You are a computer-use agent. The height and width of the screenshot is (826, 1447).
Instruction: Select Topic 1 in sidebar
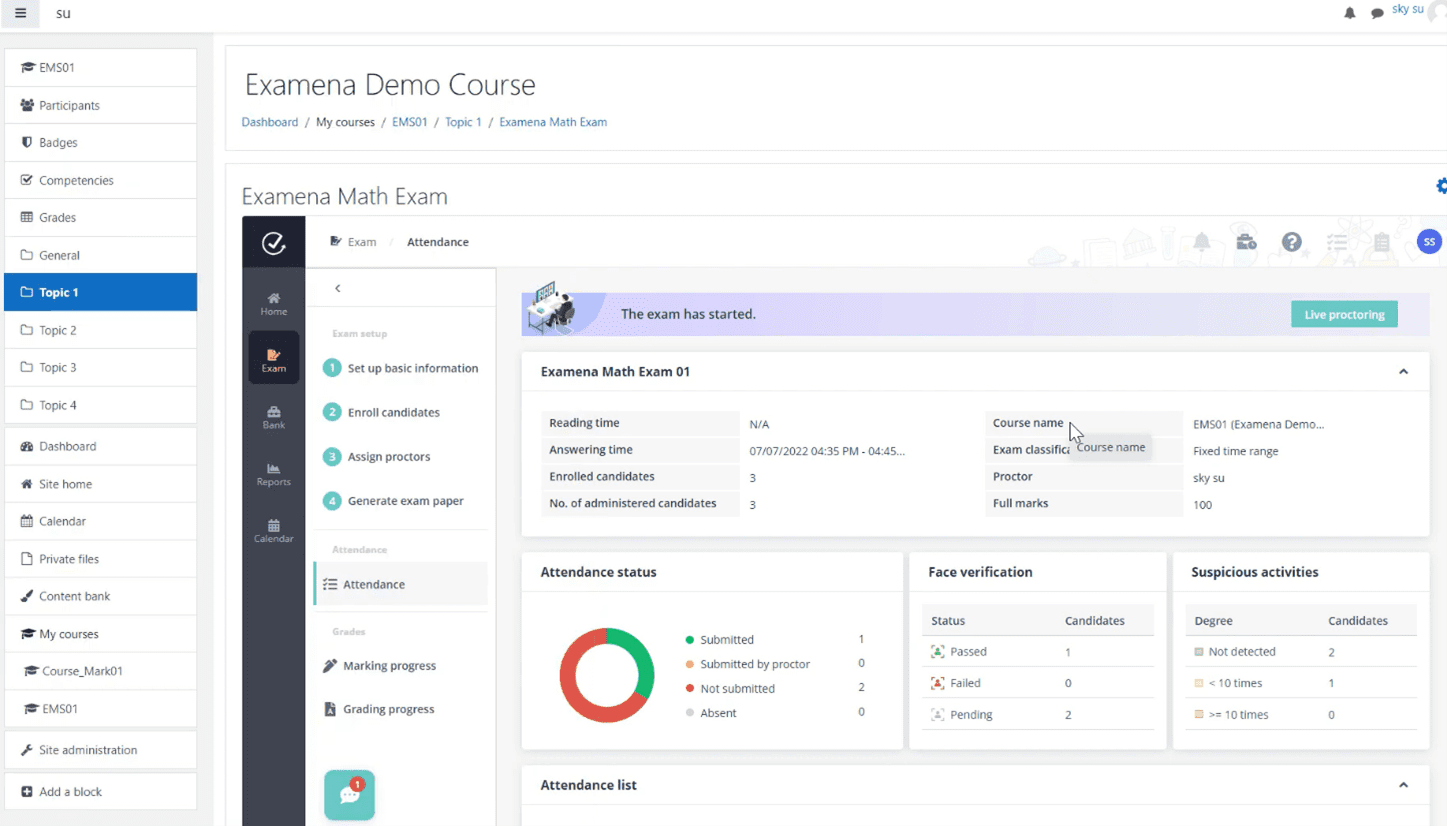point(100,293)
